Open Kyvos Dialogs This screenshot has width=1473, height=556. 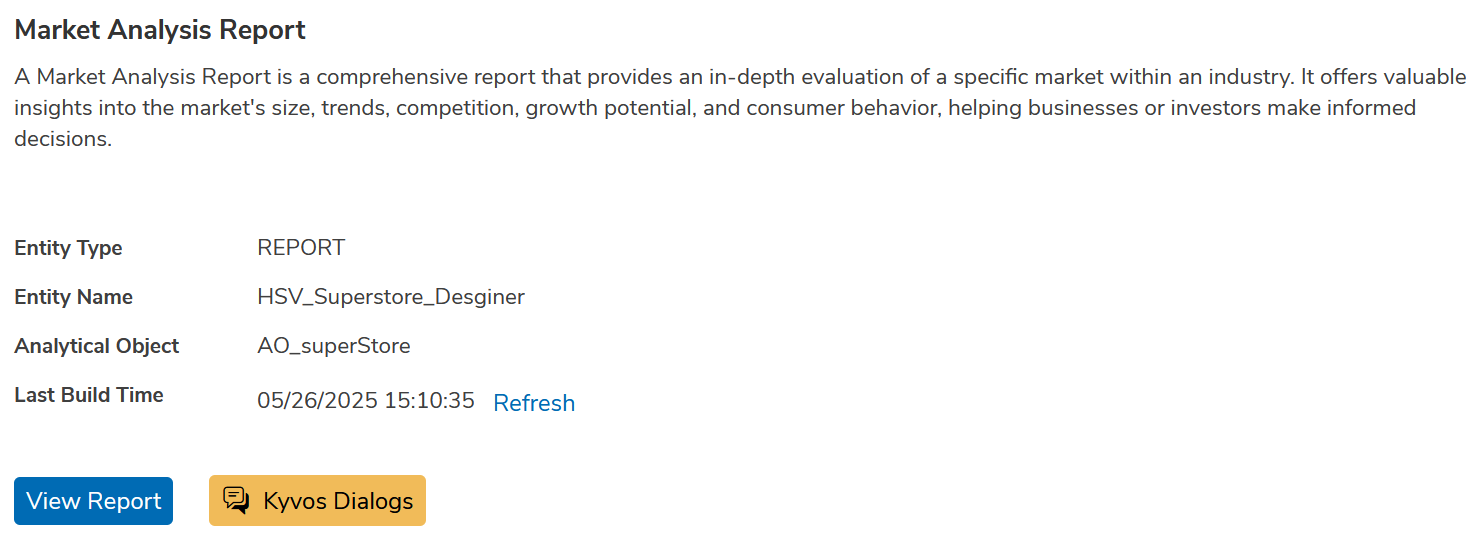point(317,501)
